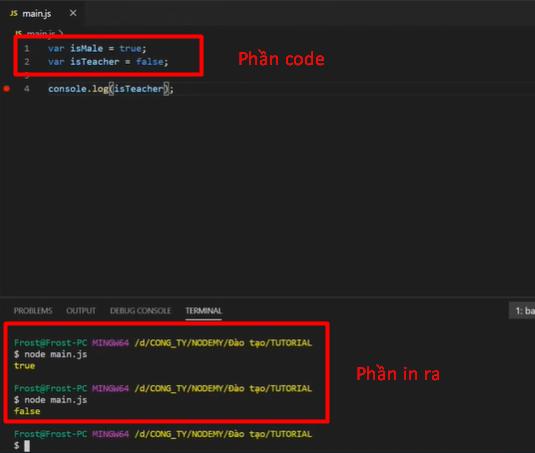Click the false value on line 2

150,62
